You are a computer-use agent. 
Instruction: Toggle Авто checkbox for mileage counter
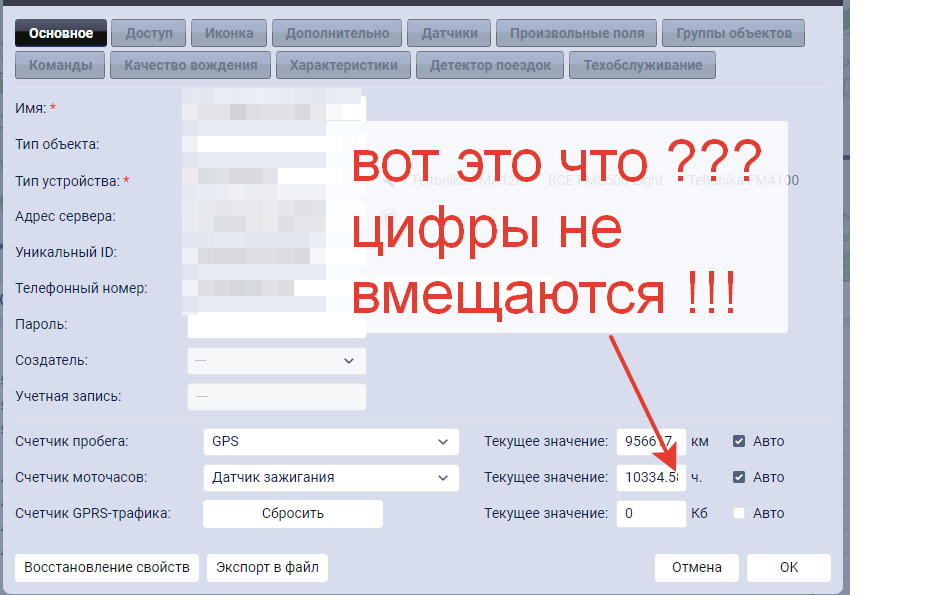(x=739, y=441)
